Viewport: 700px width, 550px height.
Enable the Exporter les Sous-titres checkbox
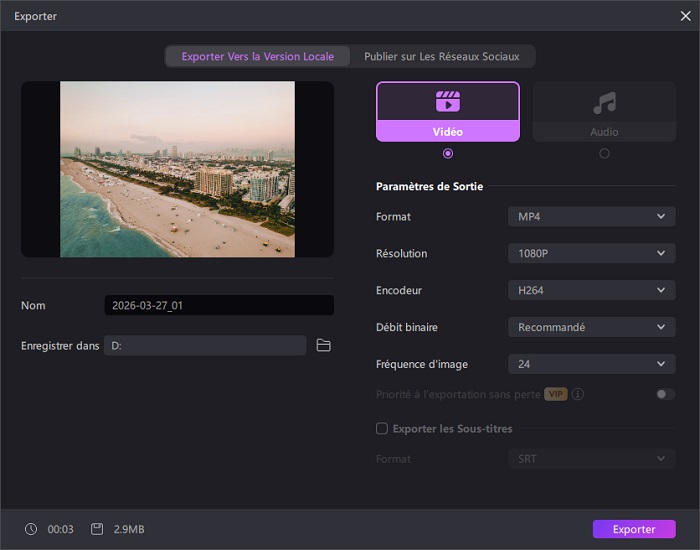(x=382, y=429)
